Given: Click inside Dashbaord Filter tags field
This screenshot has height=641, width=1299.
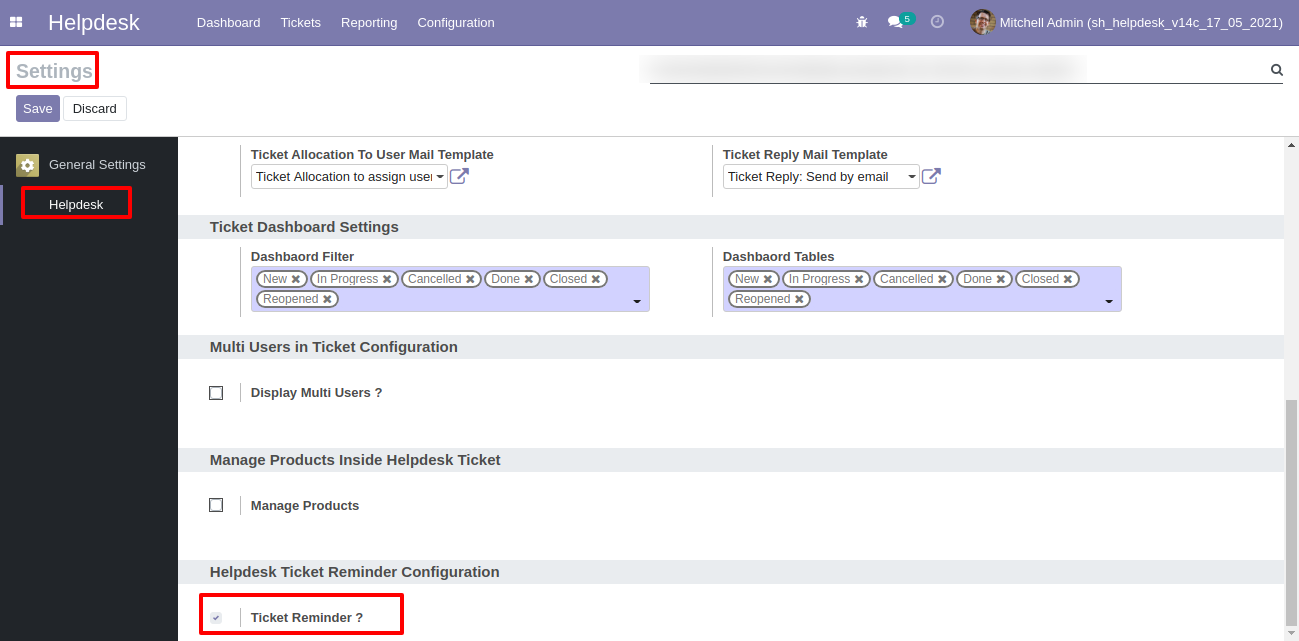Looking at the screenshot, I should [x=450, y=289].
